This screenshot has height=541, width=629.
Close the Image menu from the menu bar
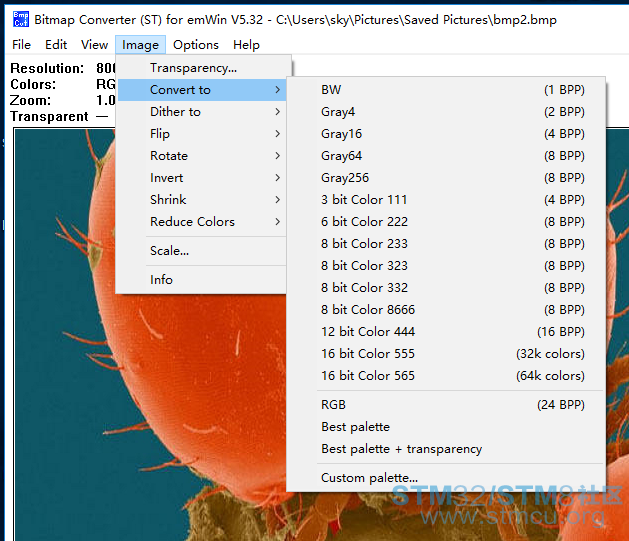(140, 45)
